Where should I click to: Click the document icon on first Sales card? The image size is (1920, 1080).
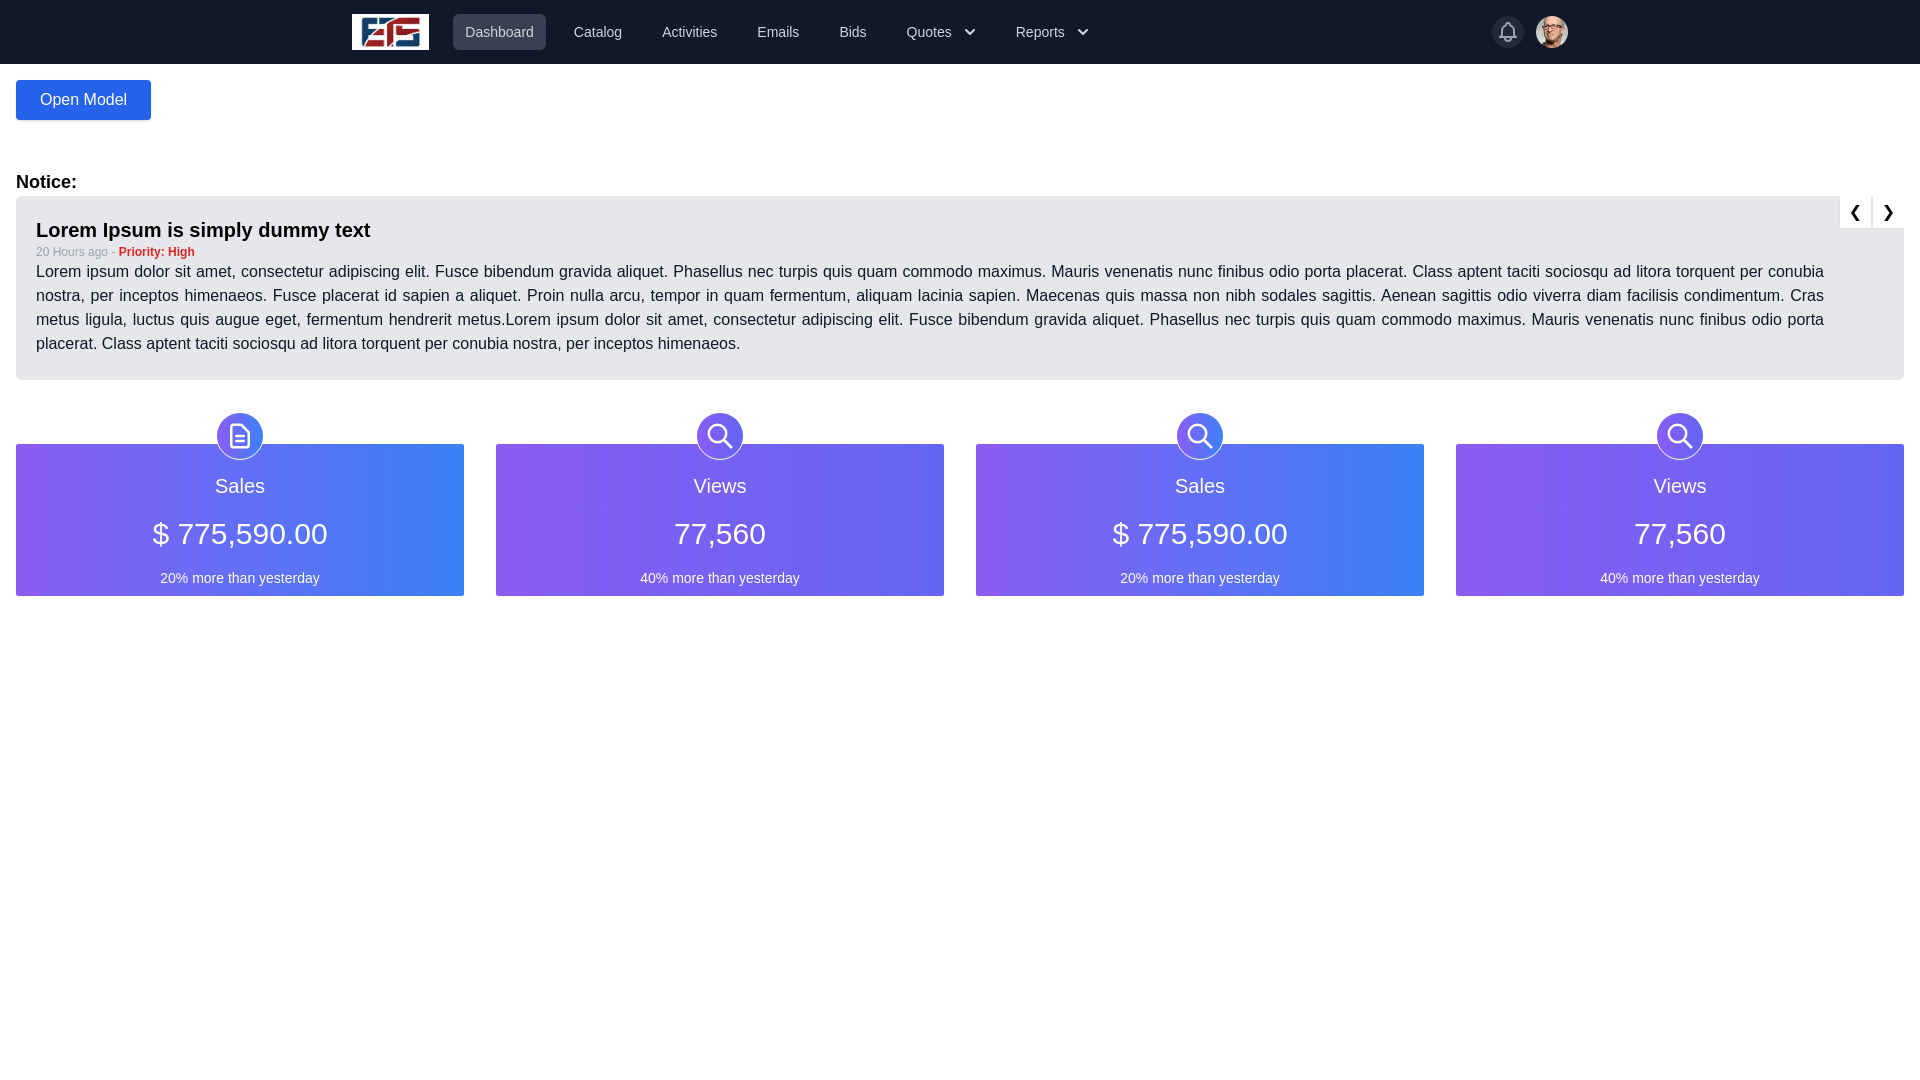(240, 436)
